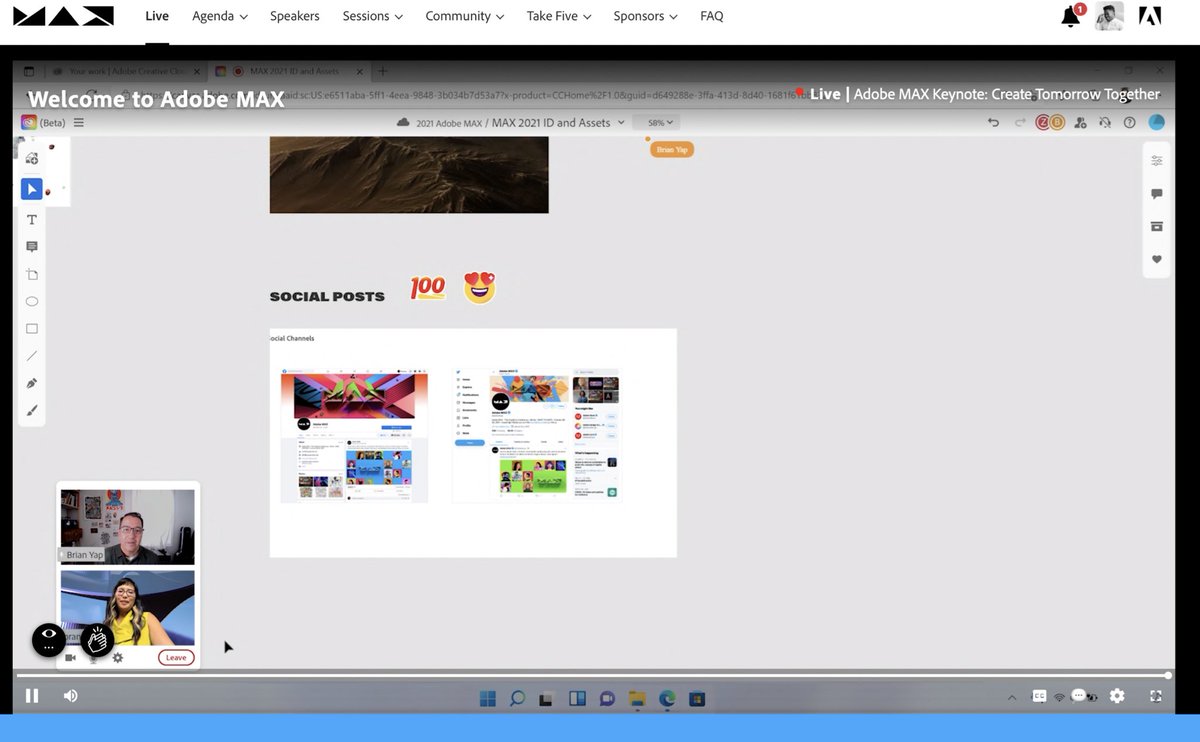Click the add image tool
Screen dimensions: 1200x742
click(32, 158)
